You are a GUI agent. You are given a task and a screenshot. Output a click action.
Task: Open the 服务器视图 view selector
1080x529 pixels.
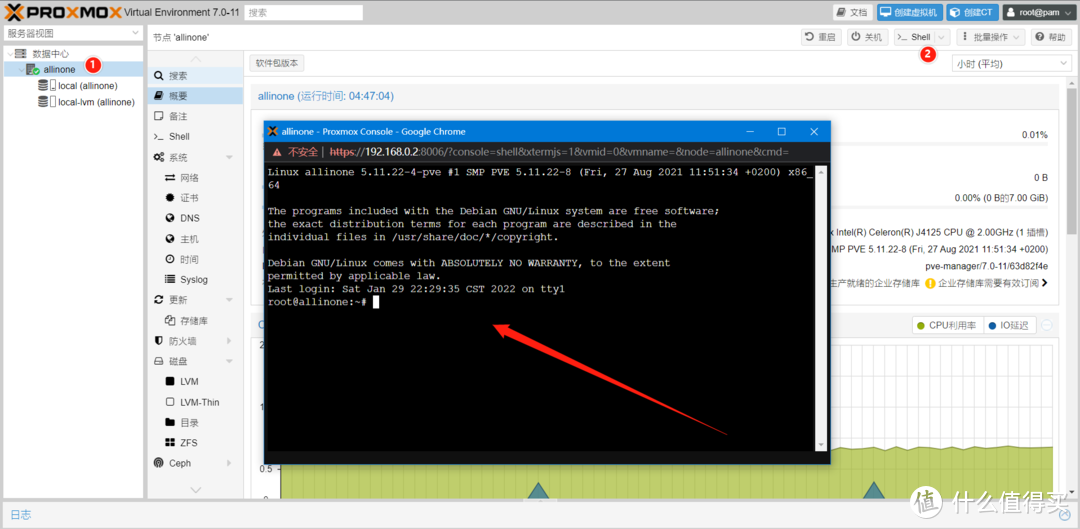click(72, 33)
